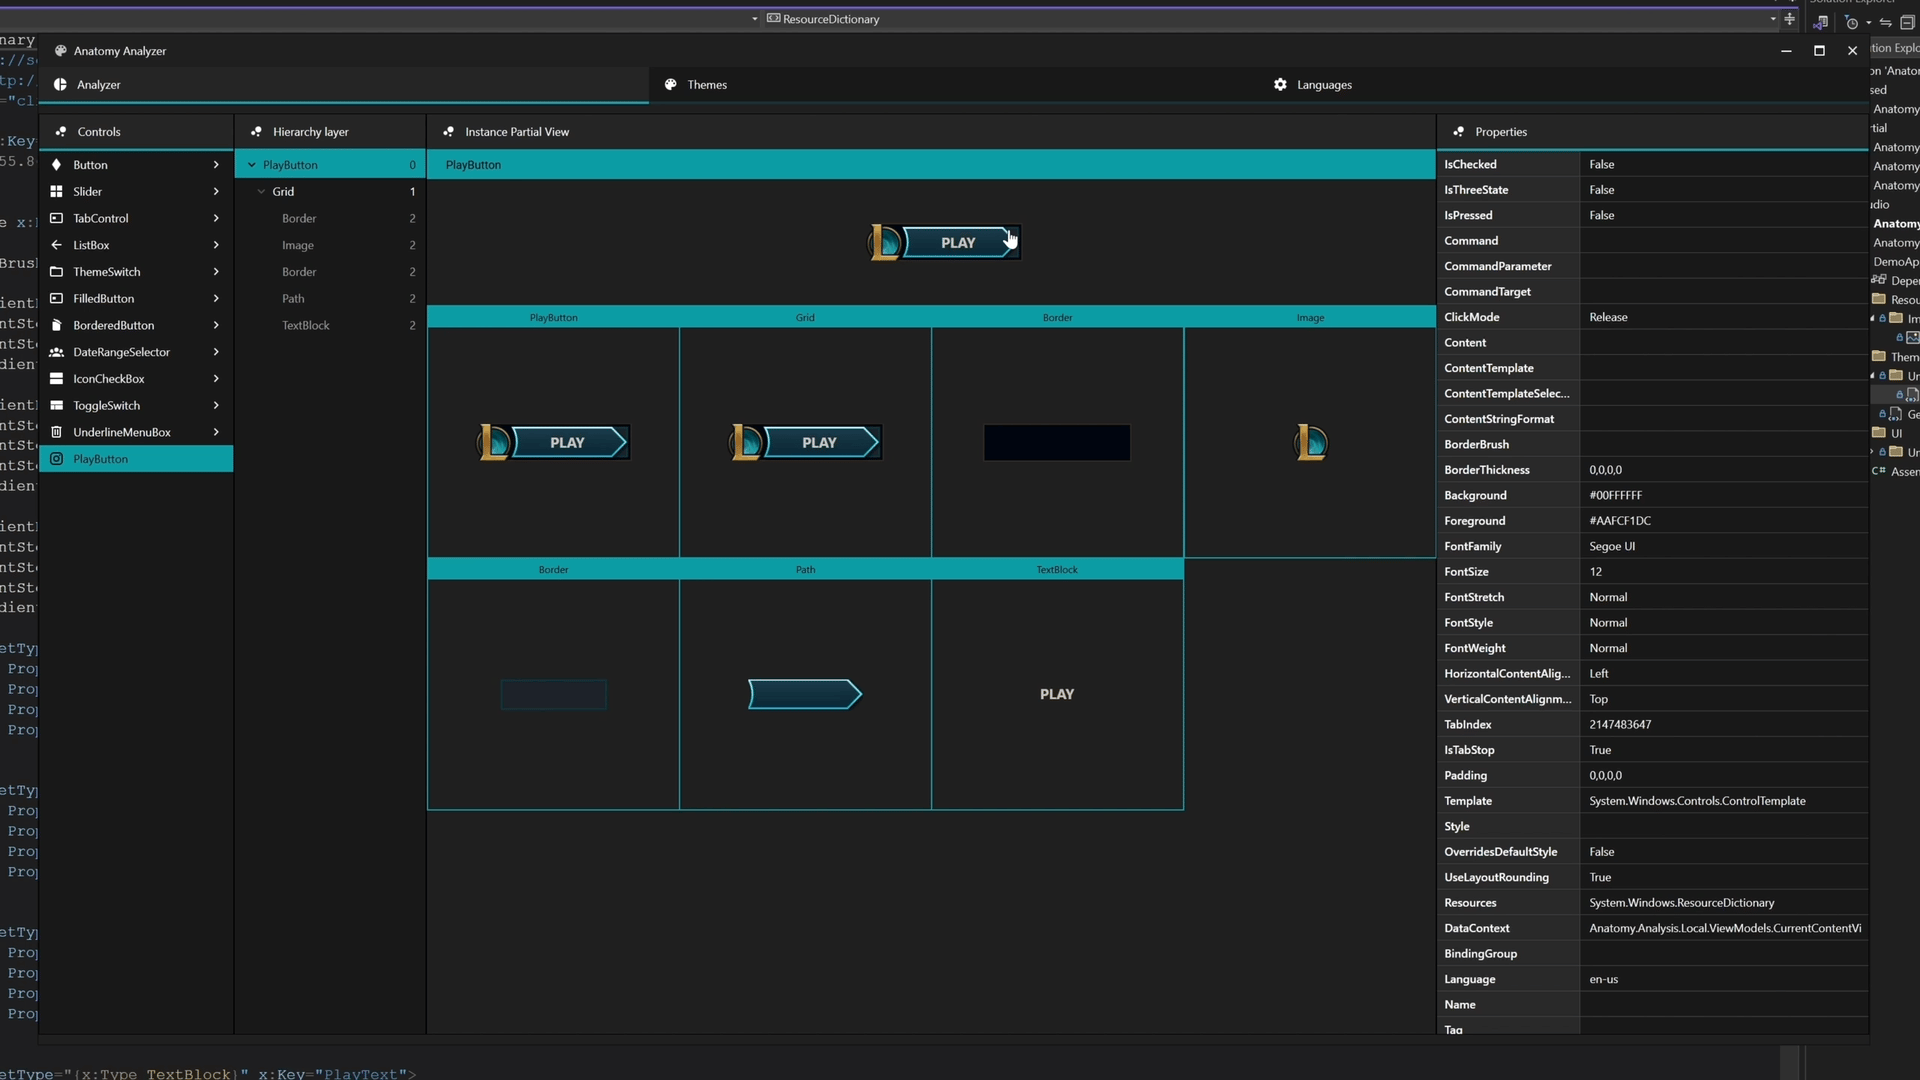Image resolution: width=1920 pixels, height=1080 pixels.
Task: Select IconCheckBox in Controls list
Action: (x=136, y=379)
